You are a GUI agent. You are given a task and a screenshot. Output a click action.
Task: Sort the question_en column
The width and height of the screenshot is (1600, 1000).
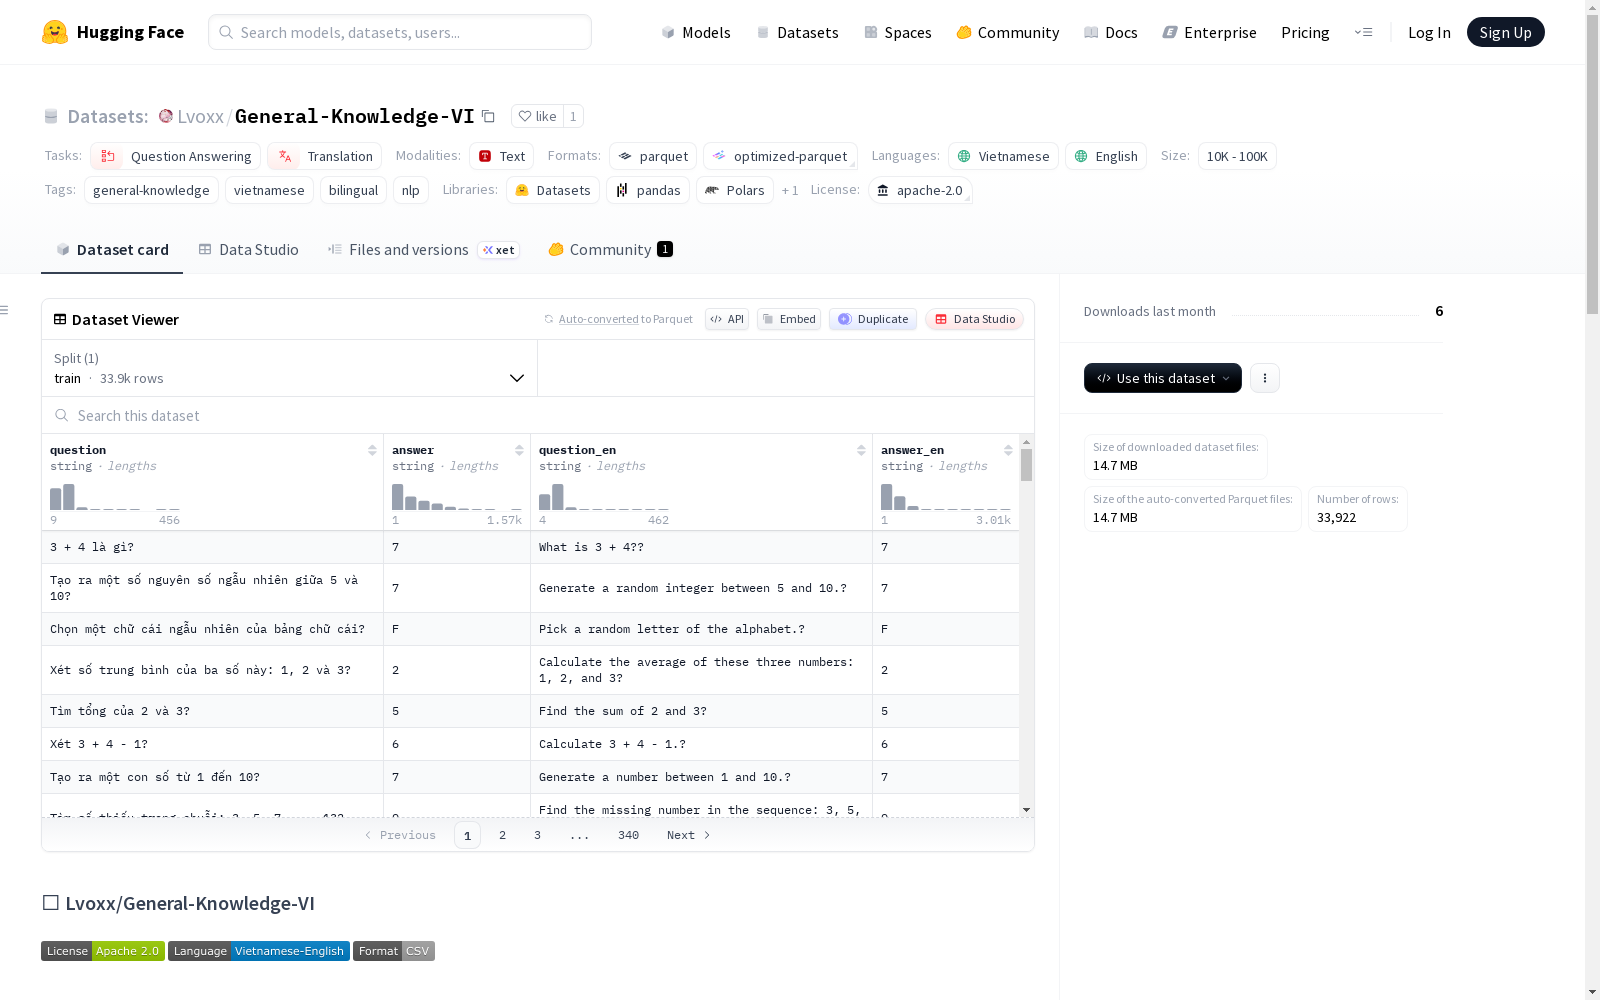coord(861,450)
